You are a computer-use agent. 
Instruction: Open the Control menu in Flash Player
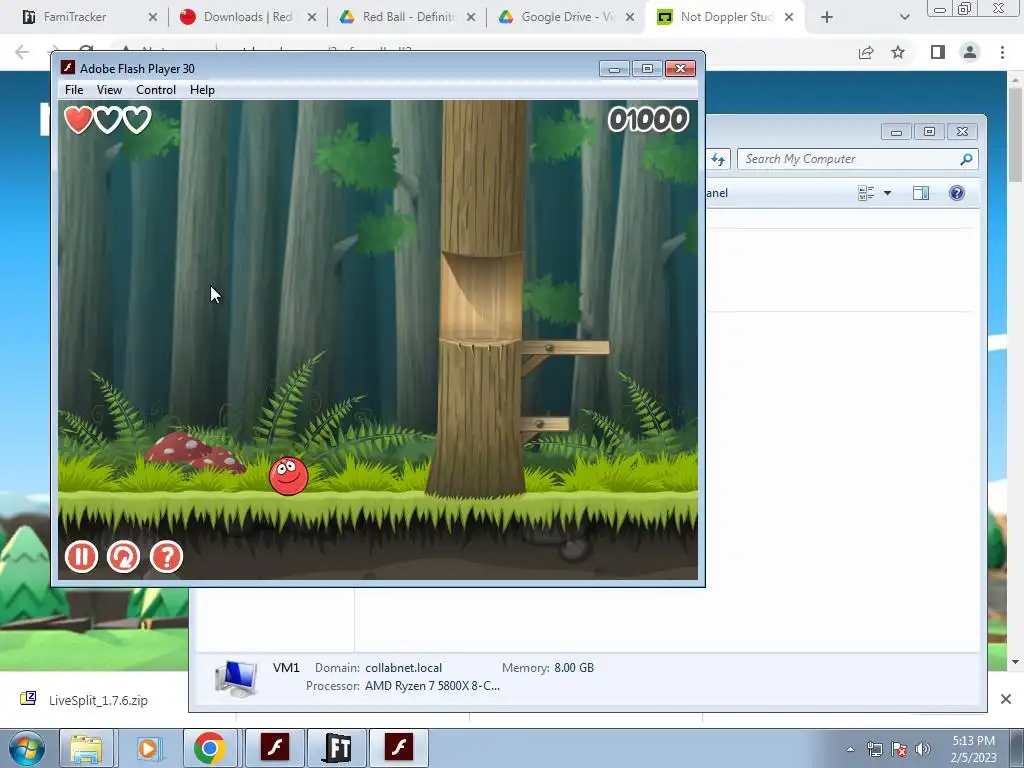(155, 89)
